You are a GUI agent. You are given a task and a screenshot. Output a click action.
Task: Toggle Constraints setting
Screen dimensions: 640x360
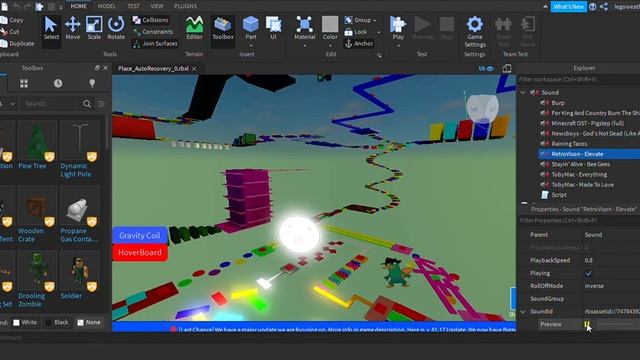click(x=153, y=31)
